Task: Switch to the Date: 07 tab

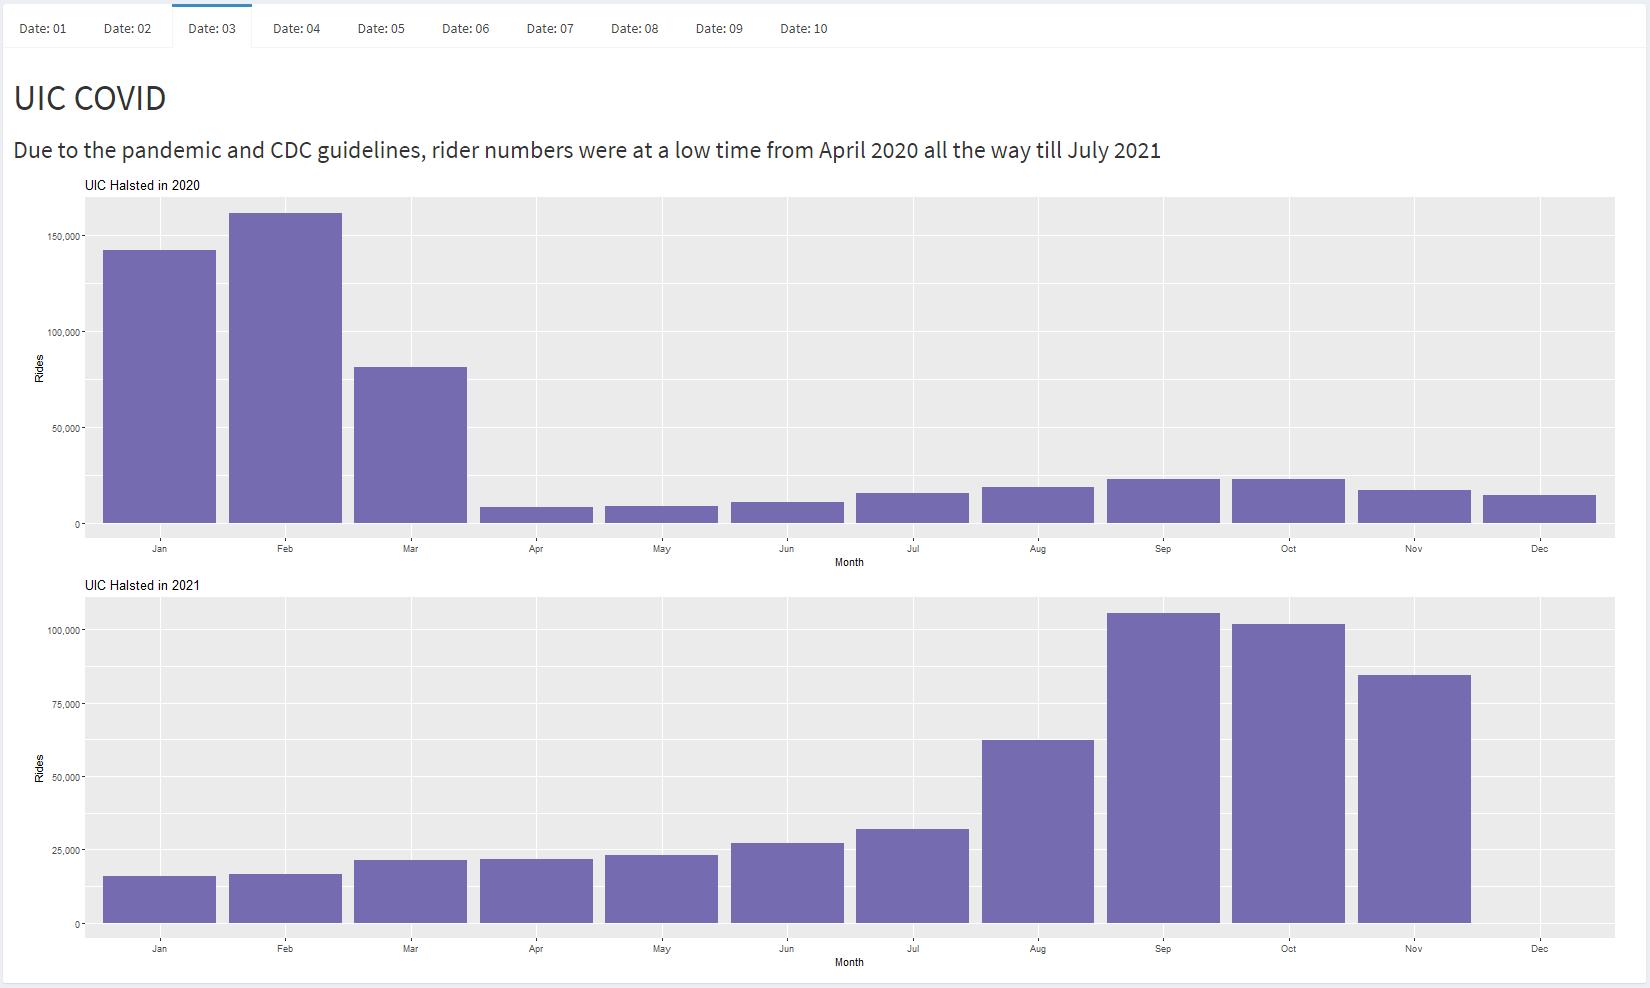Action: [x=549, y=28]
